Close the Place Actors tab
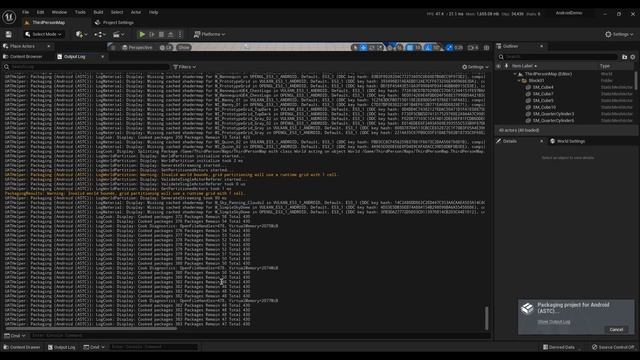The height and width of the screenshot is (360, 640). click(x=49, y=46)
